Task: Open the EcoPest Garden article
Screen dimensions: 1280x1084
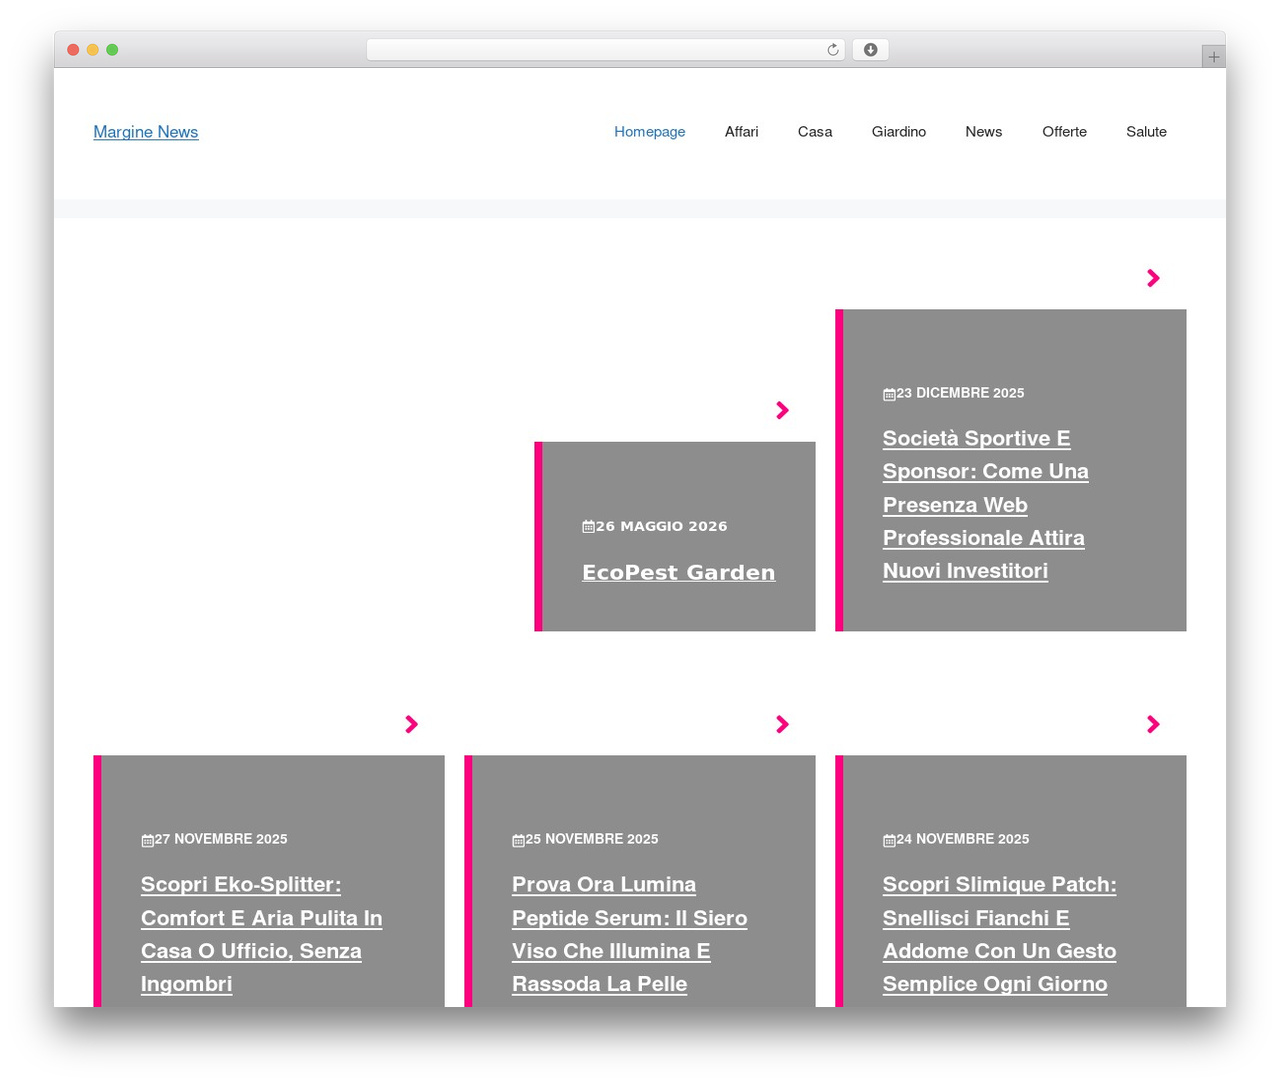Action: 679,572
